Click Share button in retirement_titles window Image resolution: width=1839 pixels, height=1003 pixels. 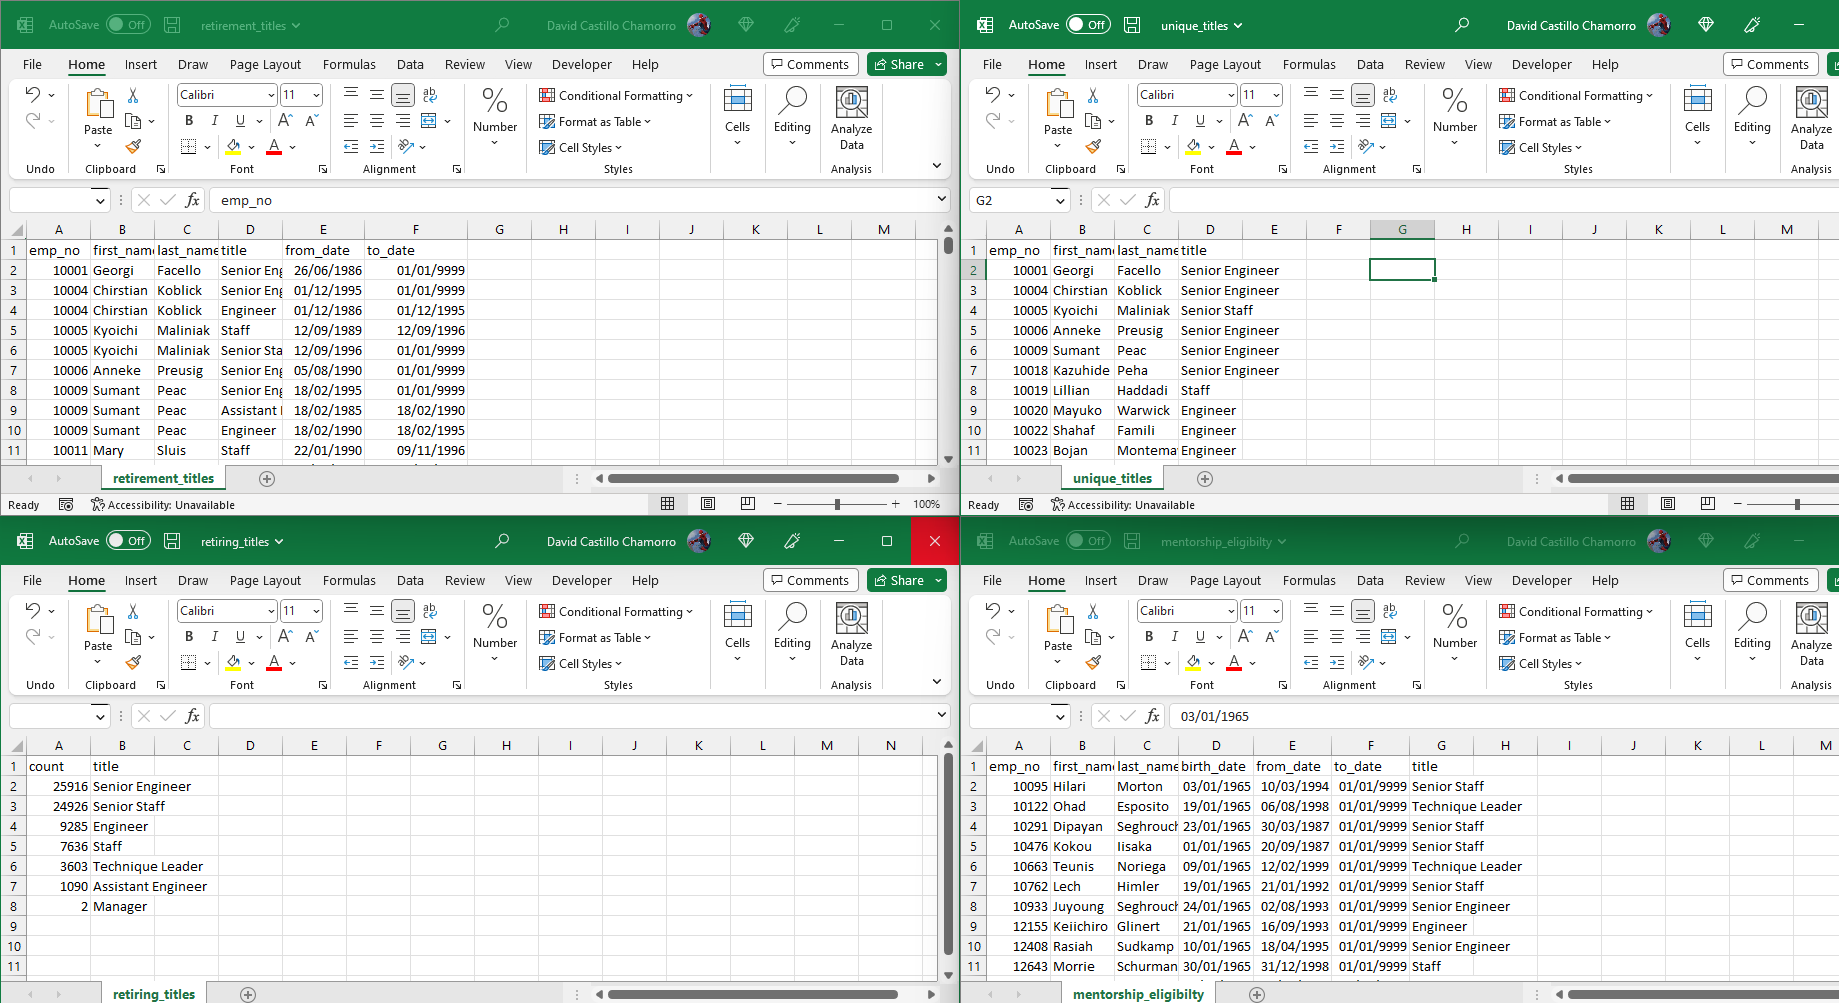click(x=899, y=64)
